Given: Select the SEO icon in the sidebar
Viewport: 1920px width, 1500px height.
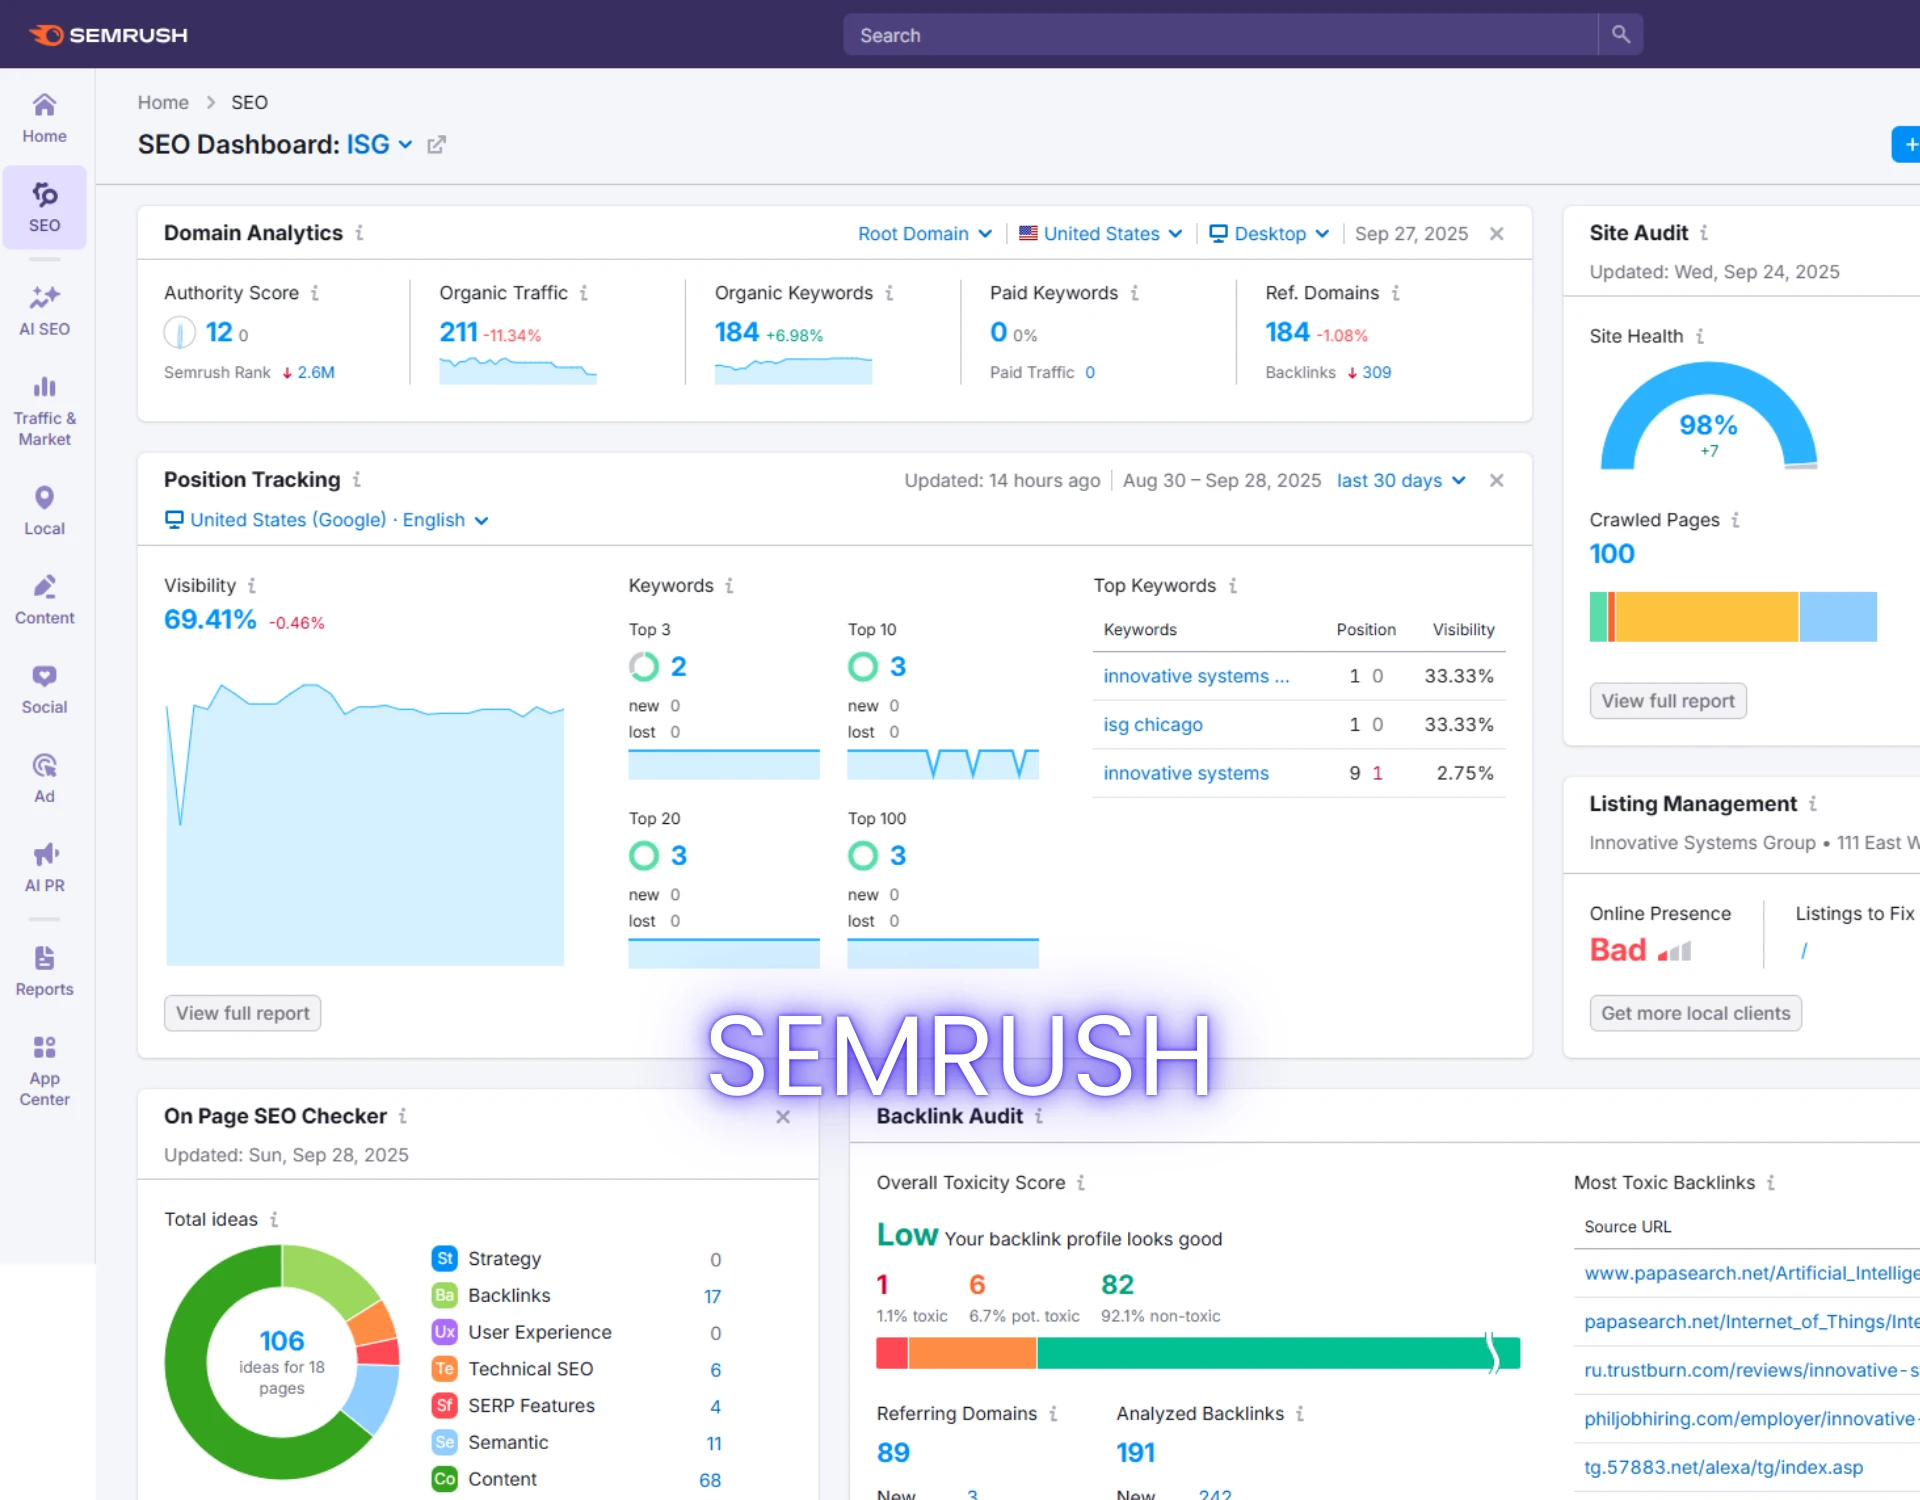Looking at the screenshot, I should pyautogui.click(x=44, y=205).
